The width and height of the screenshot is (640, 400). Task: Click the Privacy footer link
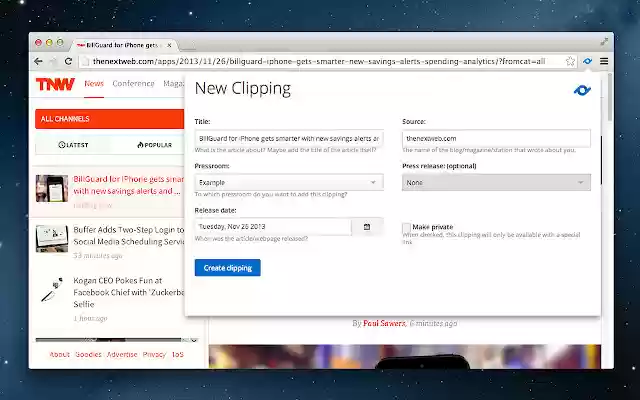(x=154, y=354)
